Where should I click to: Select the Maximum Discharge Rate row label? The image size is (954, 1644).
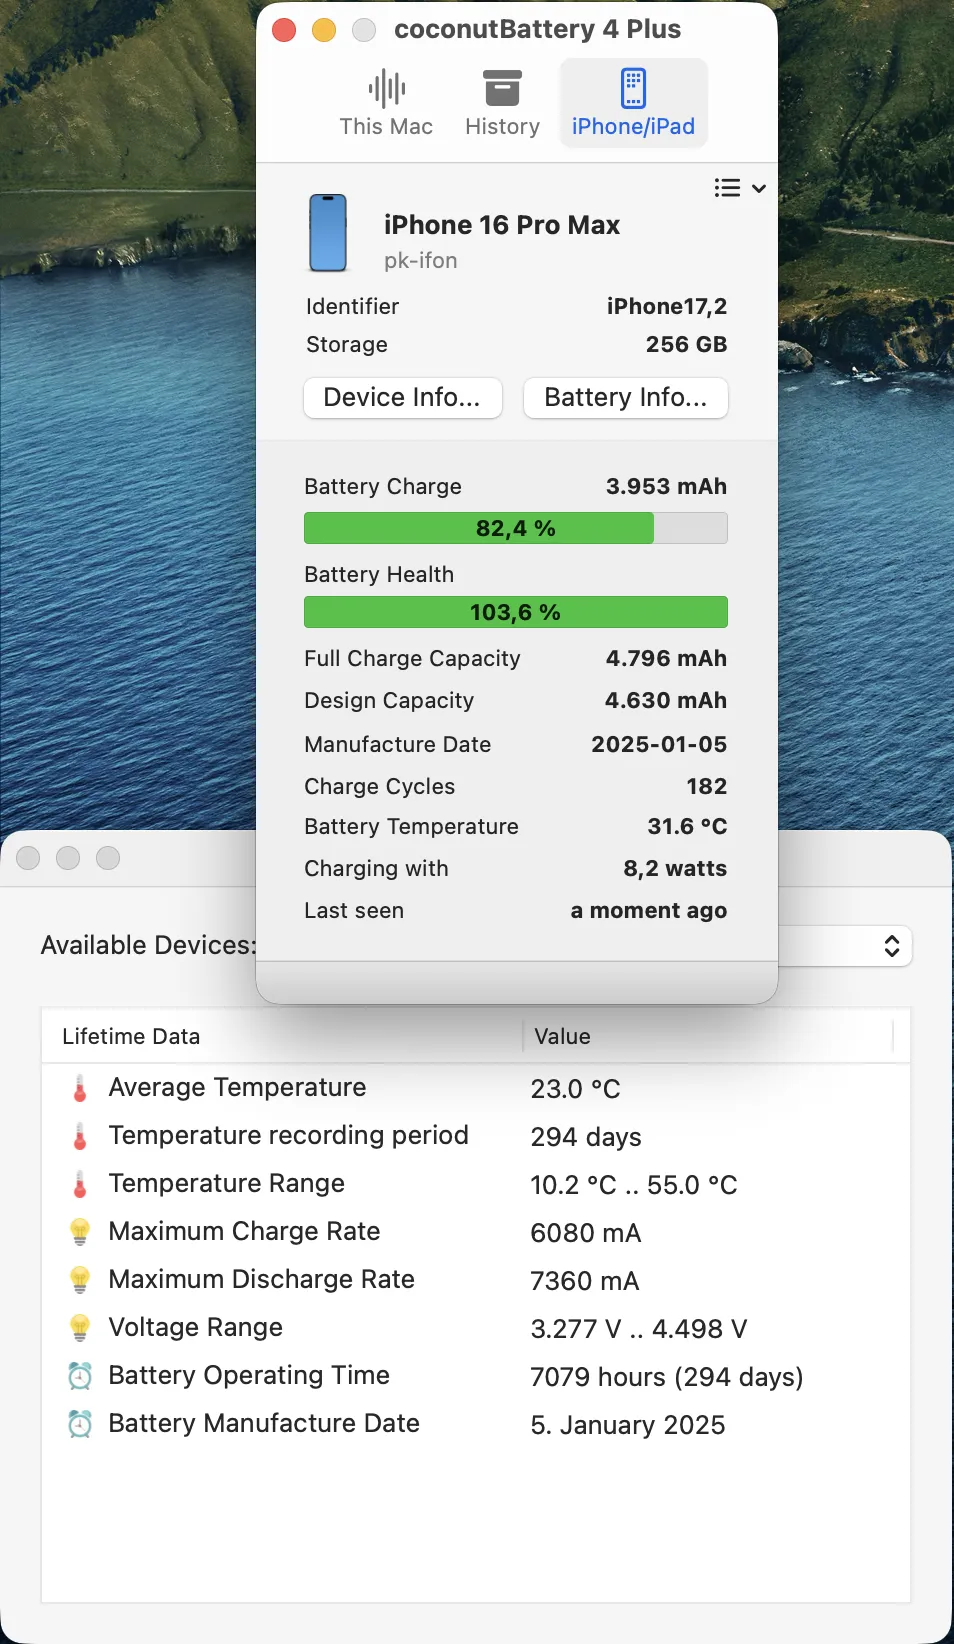(261, 1279)
